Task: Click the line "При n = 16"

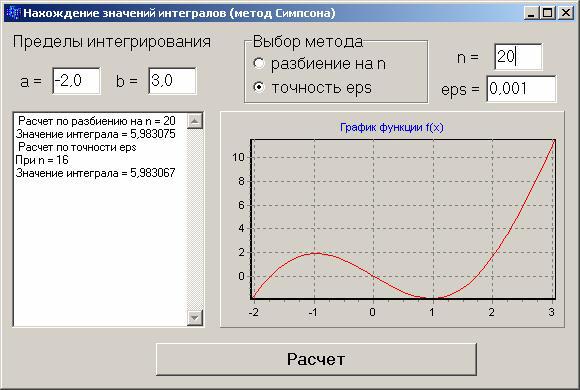Action: [42, 160]
